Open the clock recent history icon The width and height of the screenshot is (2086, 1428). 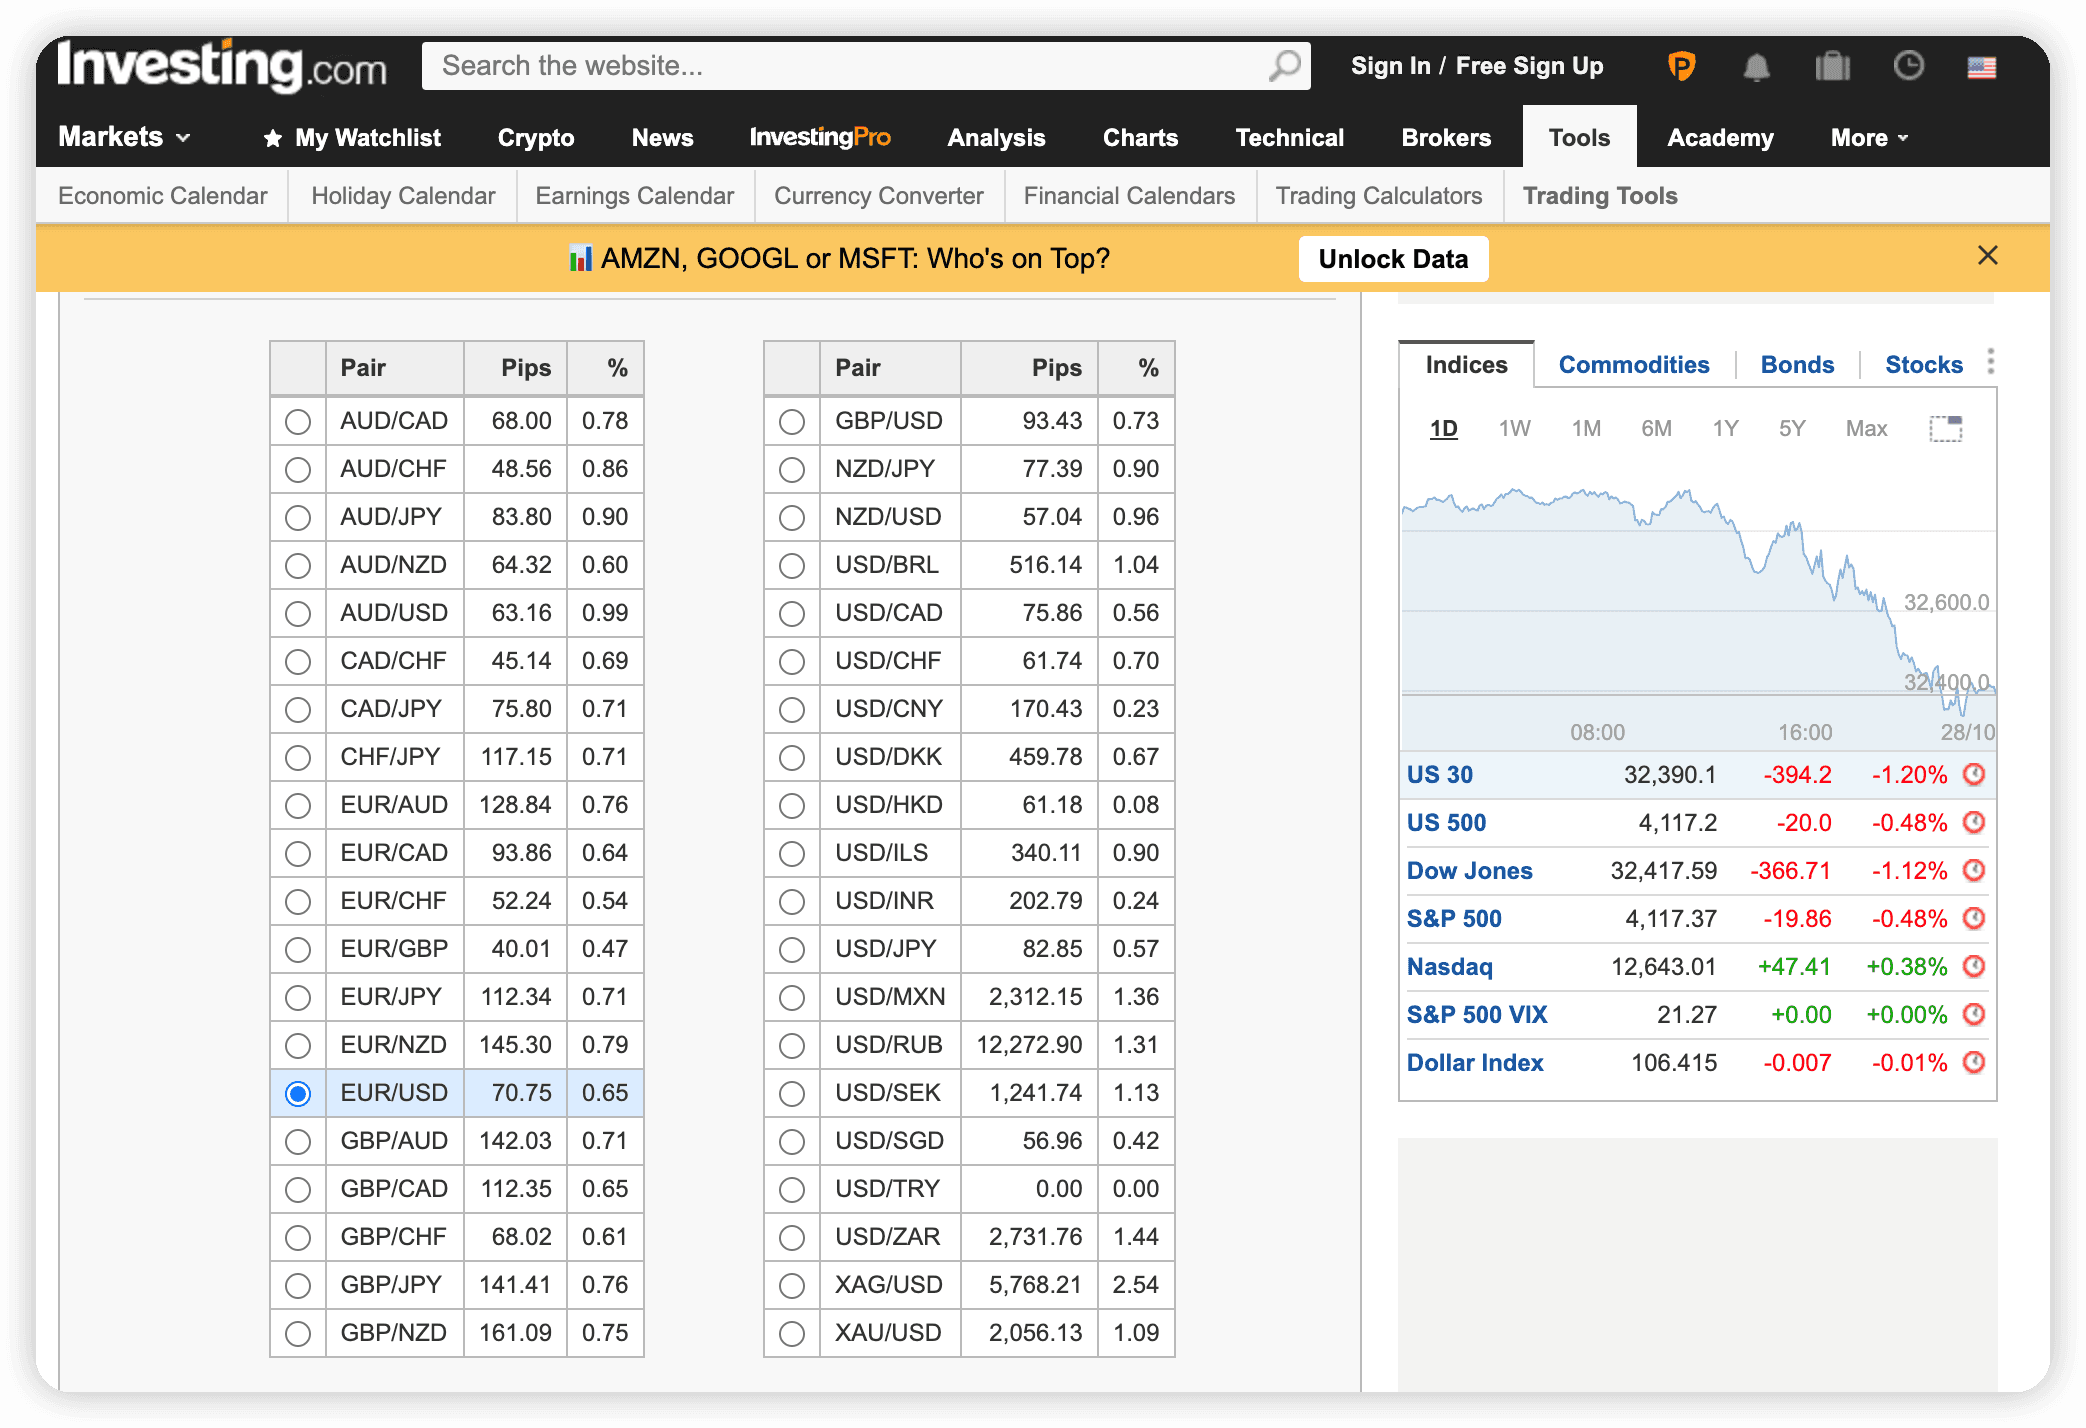point(1908,66)
